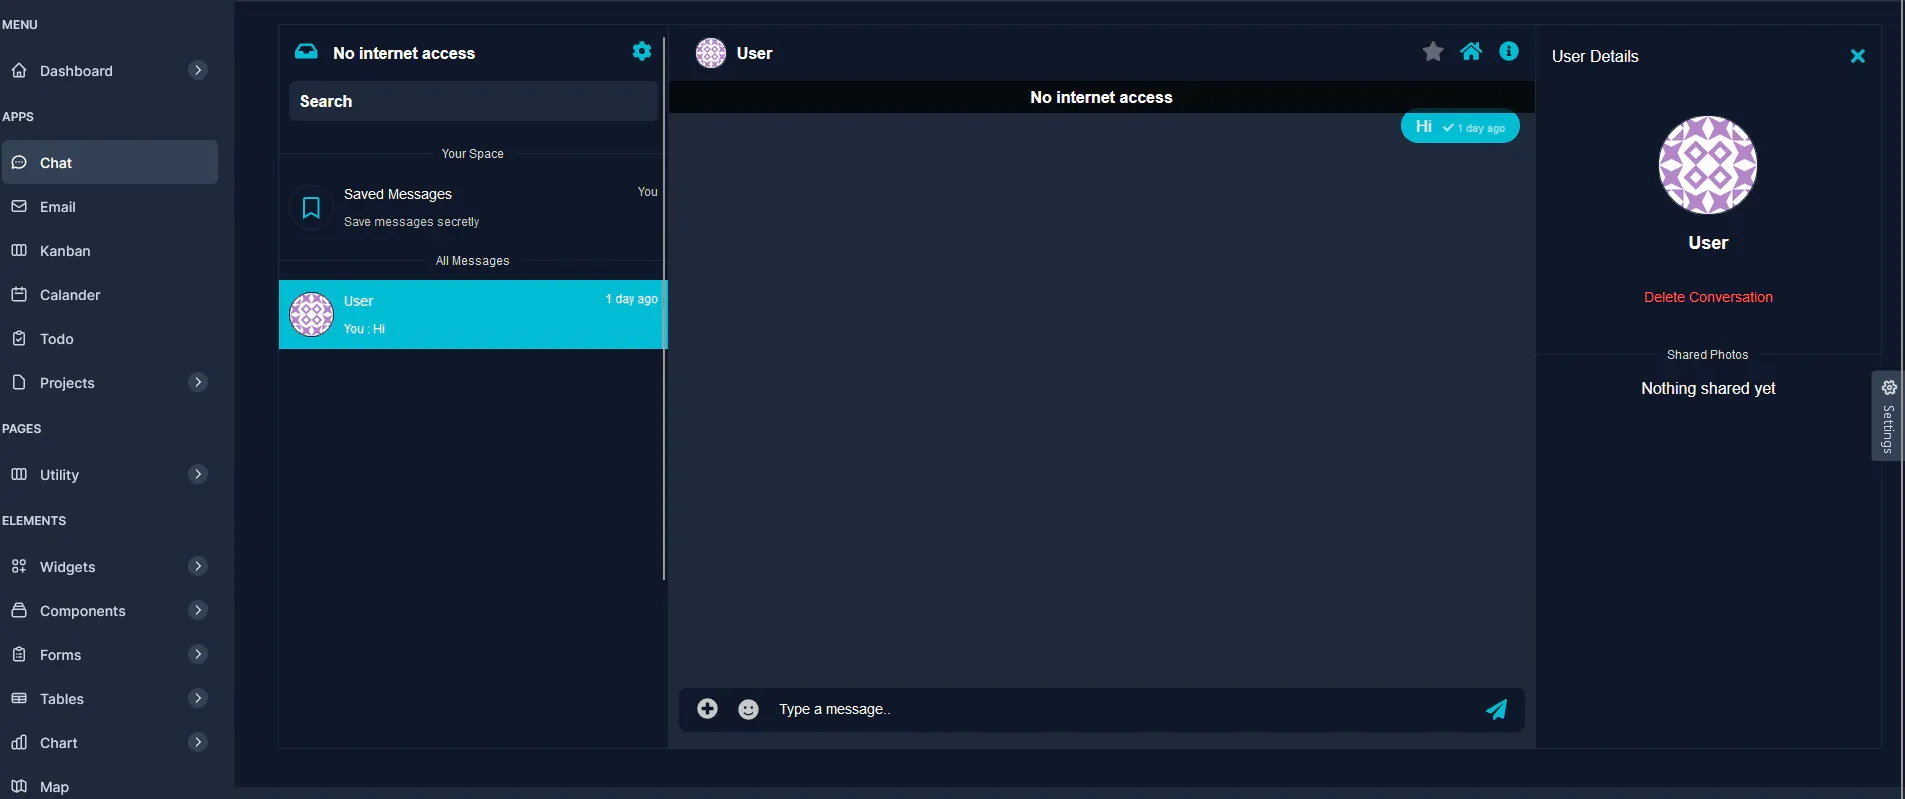Click the Todo clipboard icon
Screen dimensions: 1905x799
pos(19,338)
